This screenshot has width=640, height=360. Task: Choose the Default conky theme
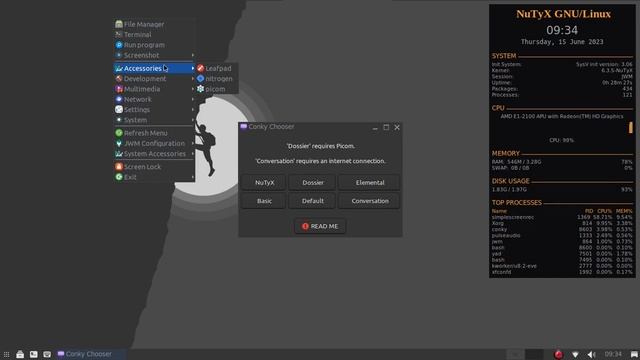click(x=313, y=201)
